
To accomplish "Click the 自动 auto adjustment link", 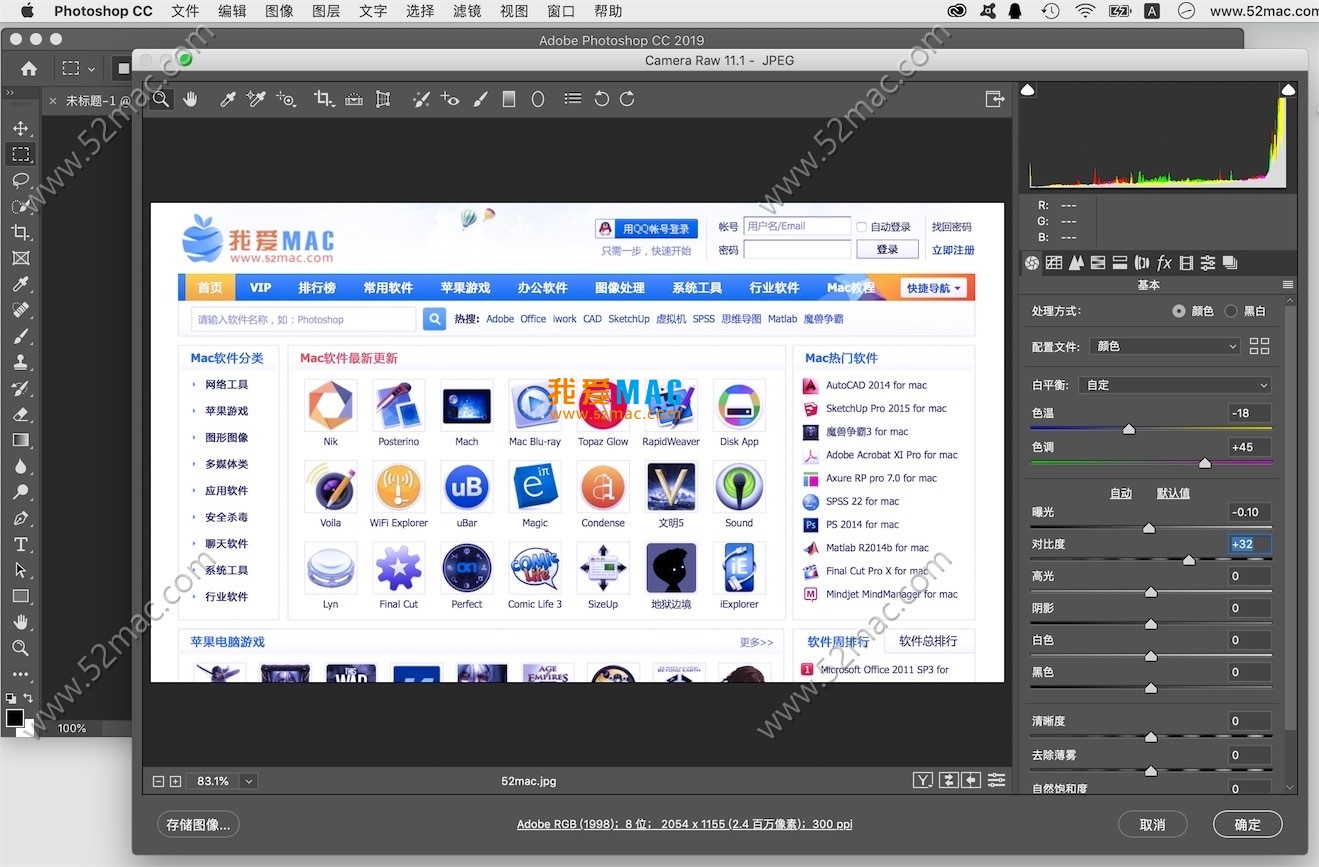I will tap(1121, 493).
